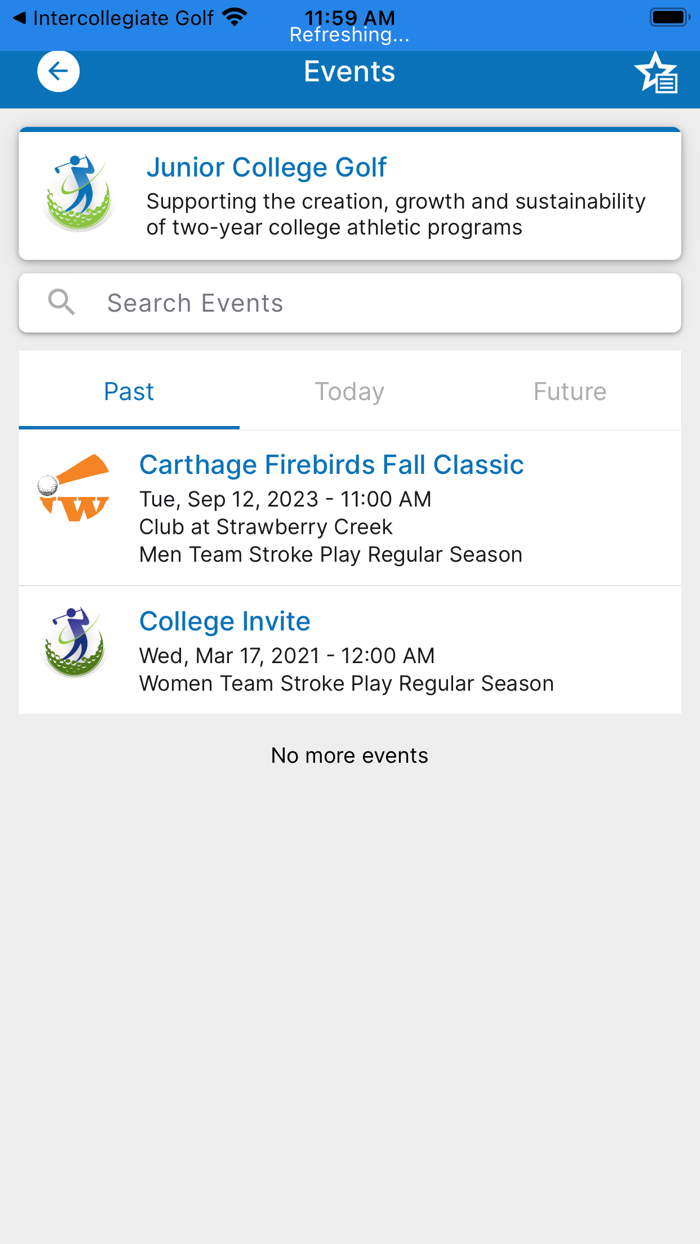Open the College Invite event

point(224,621)
